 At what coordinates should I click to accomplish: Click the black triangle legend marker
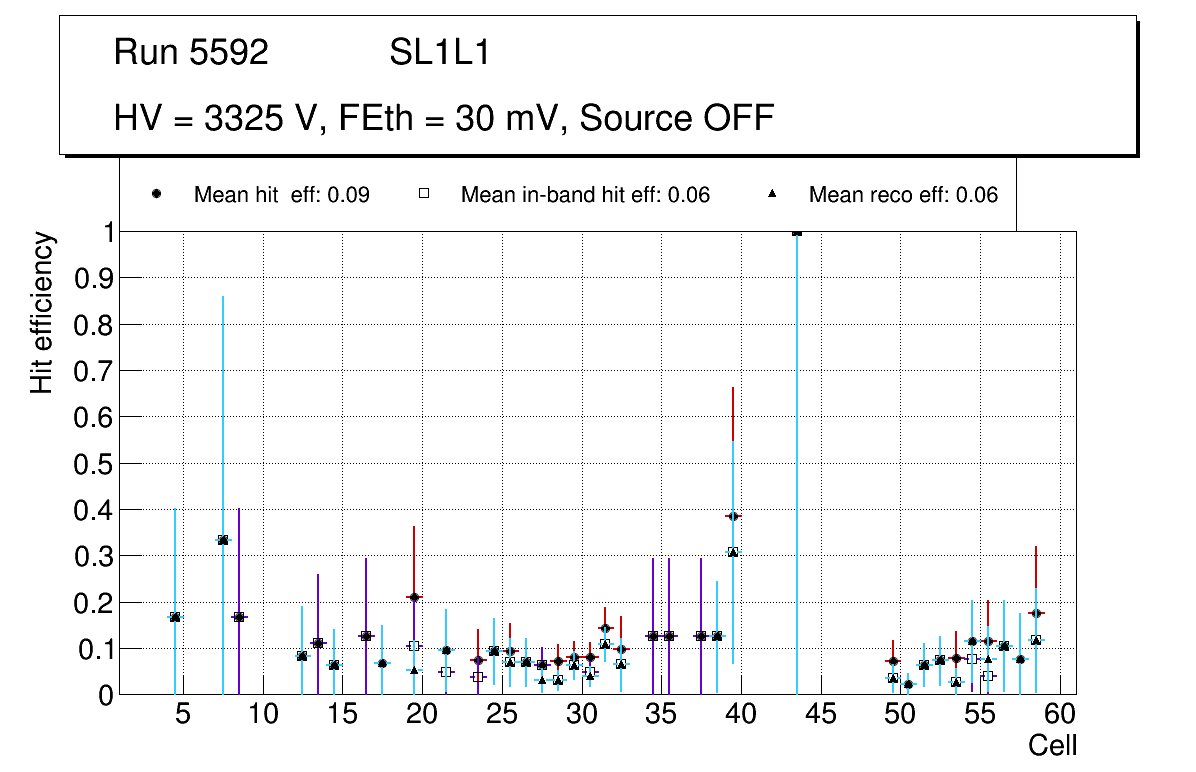tap(772, 194)
